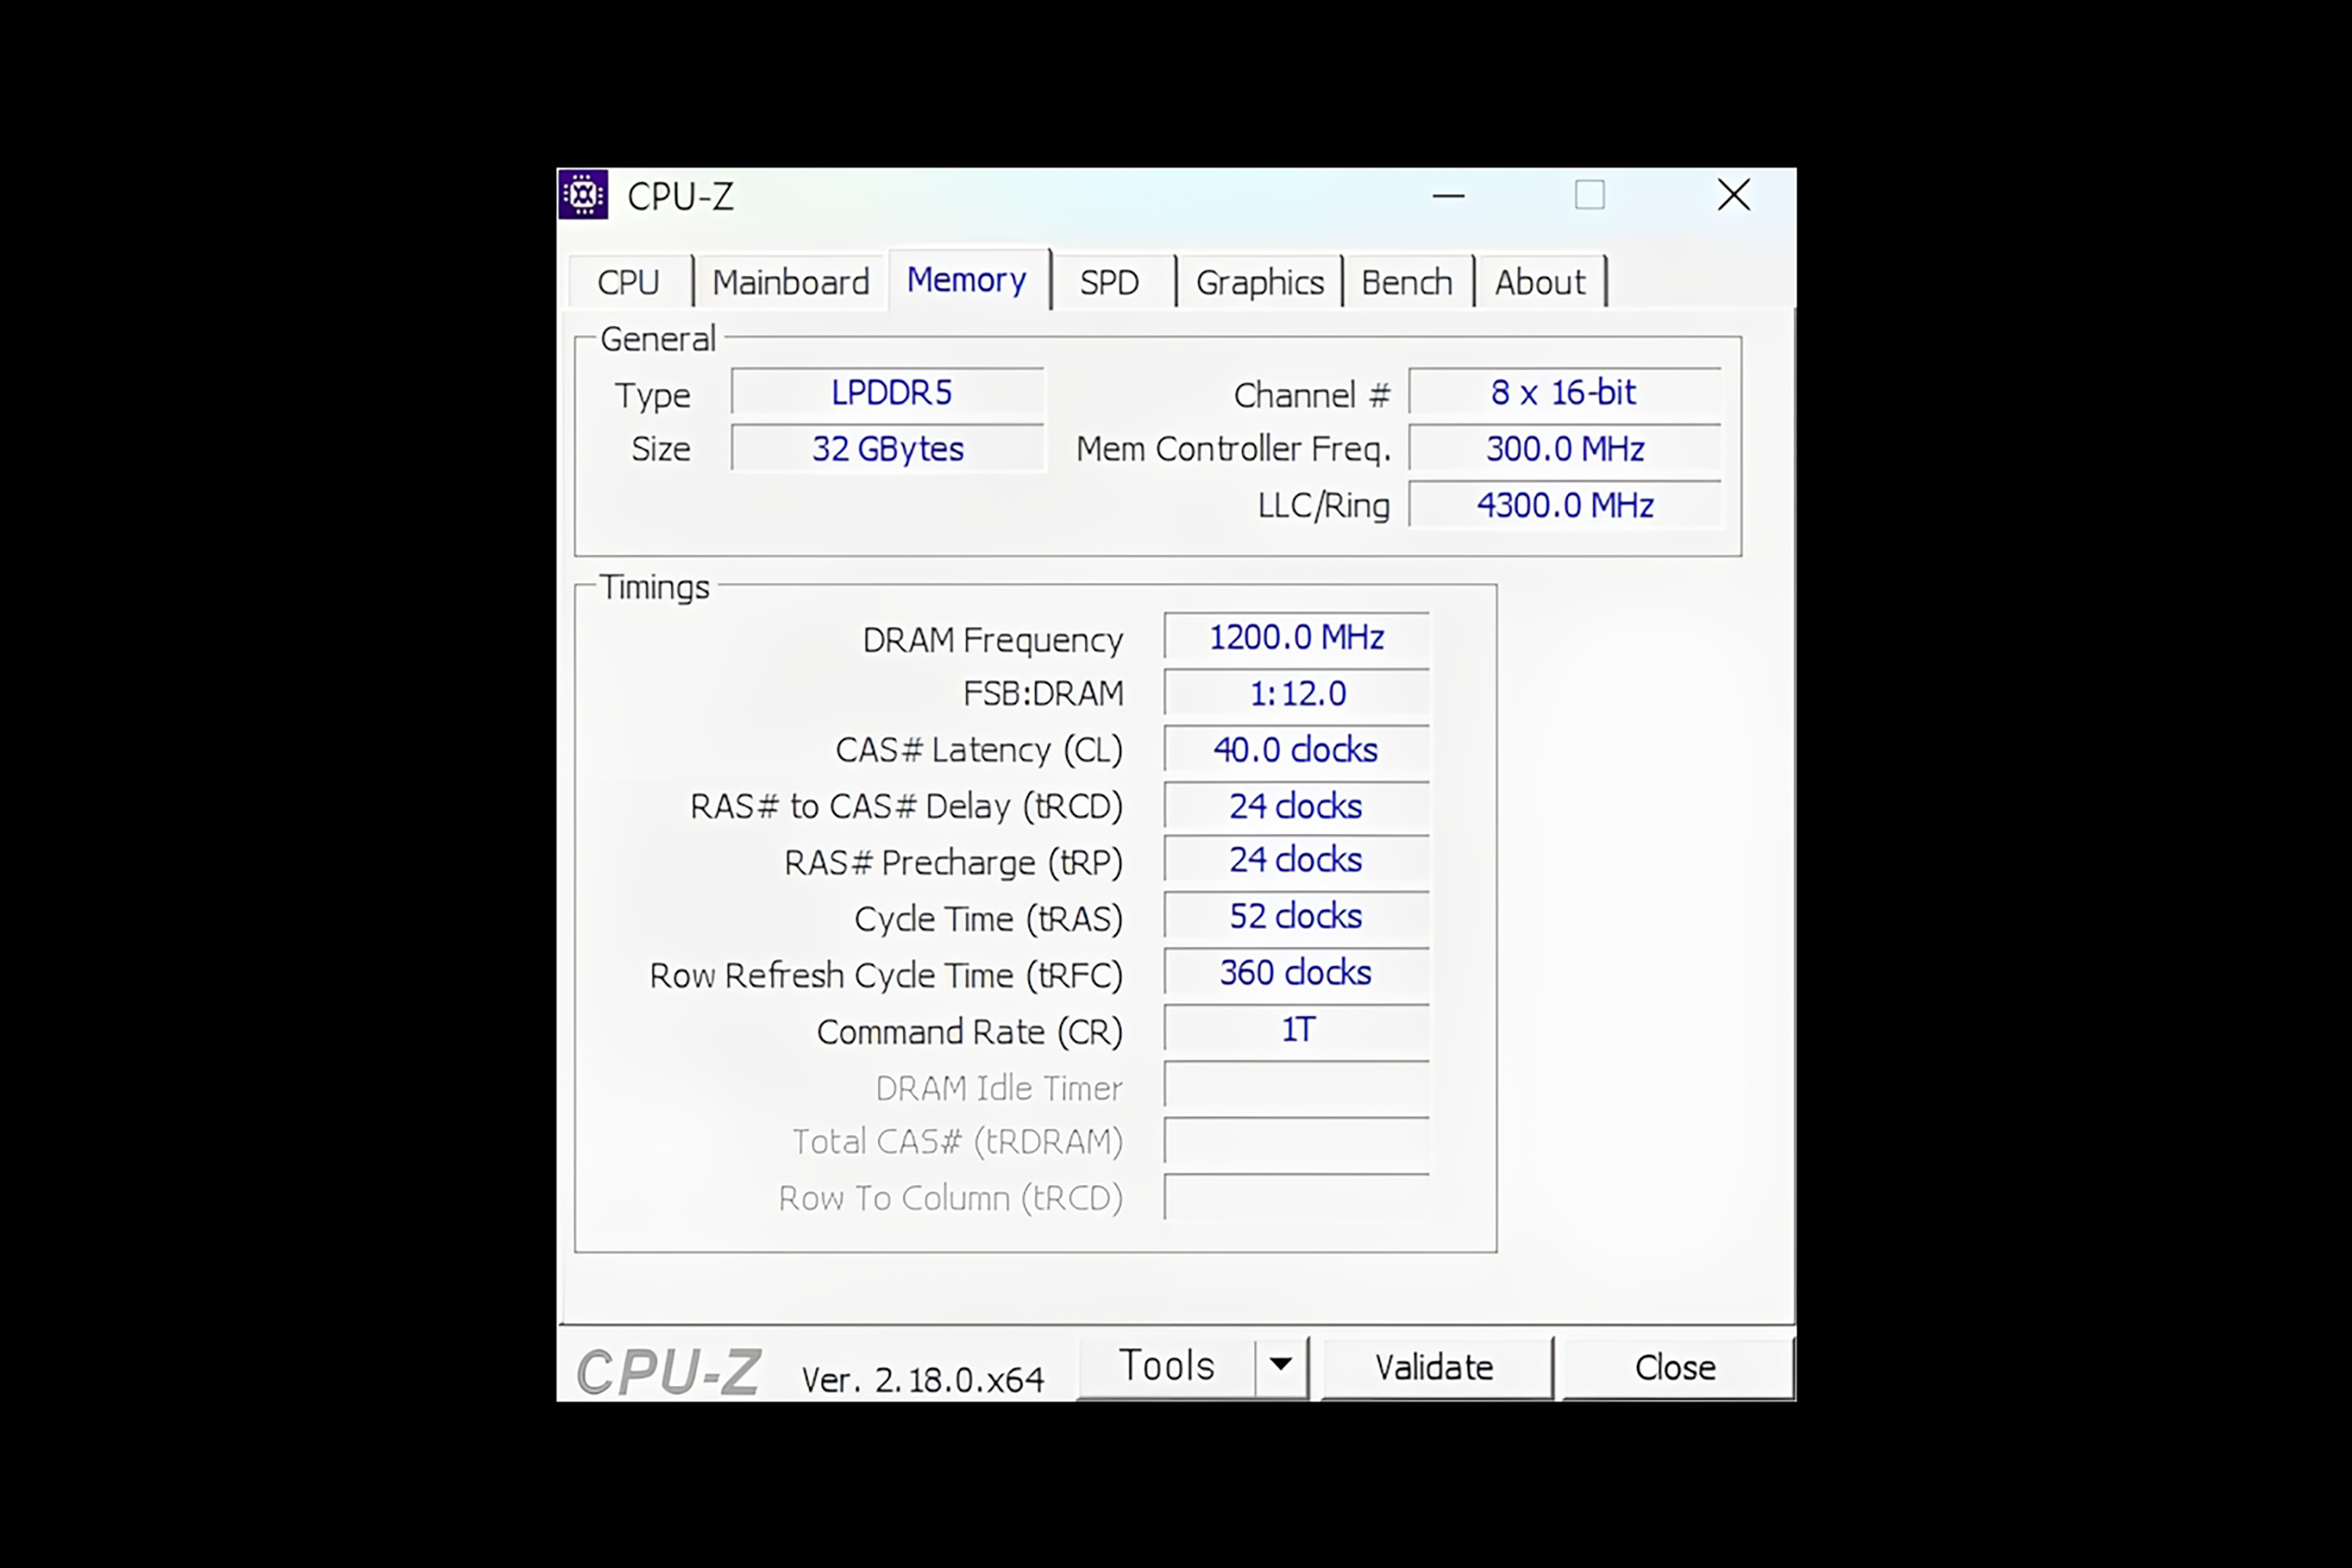
Task: Select the CAS# Latency value box
Action: (x=1296, y=750)
